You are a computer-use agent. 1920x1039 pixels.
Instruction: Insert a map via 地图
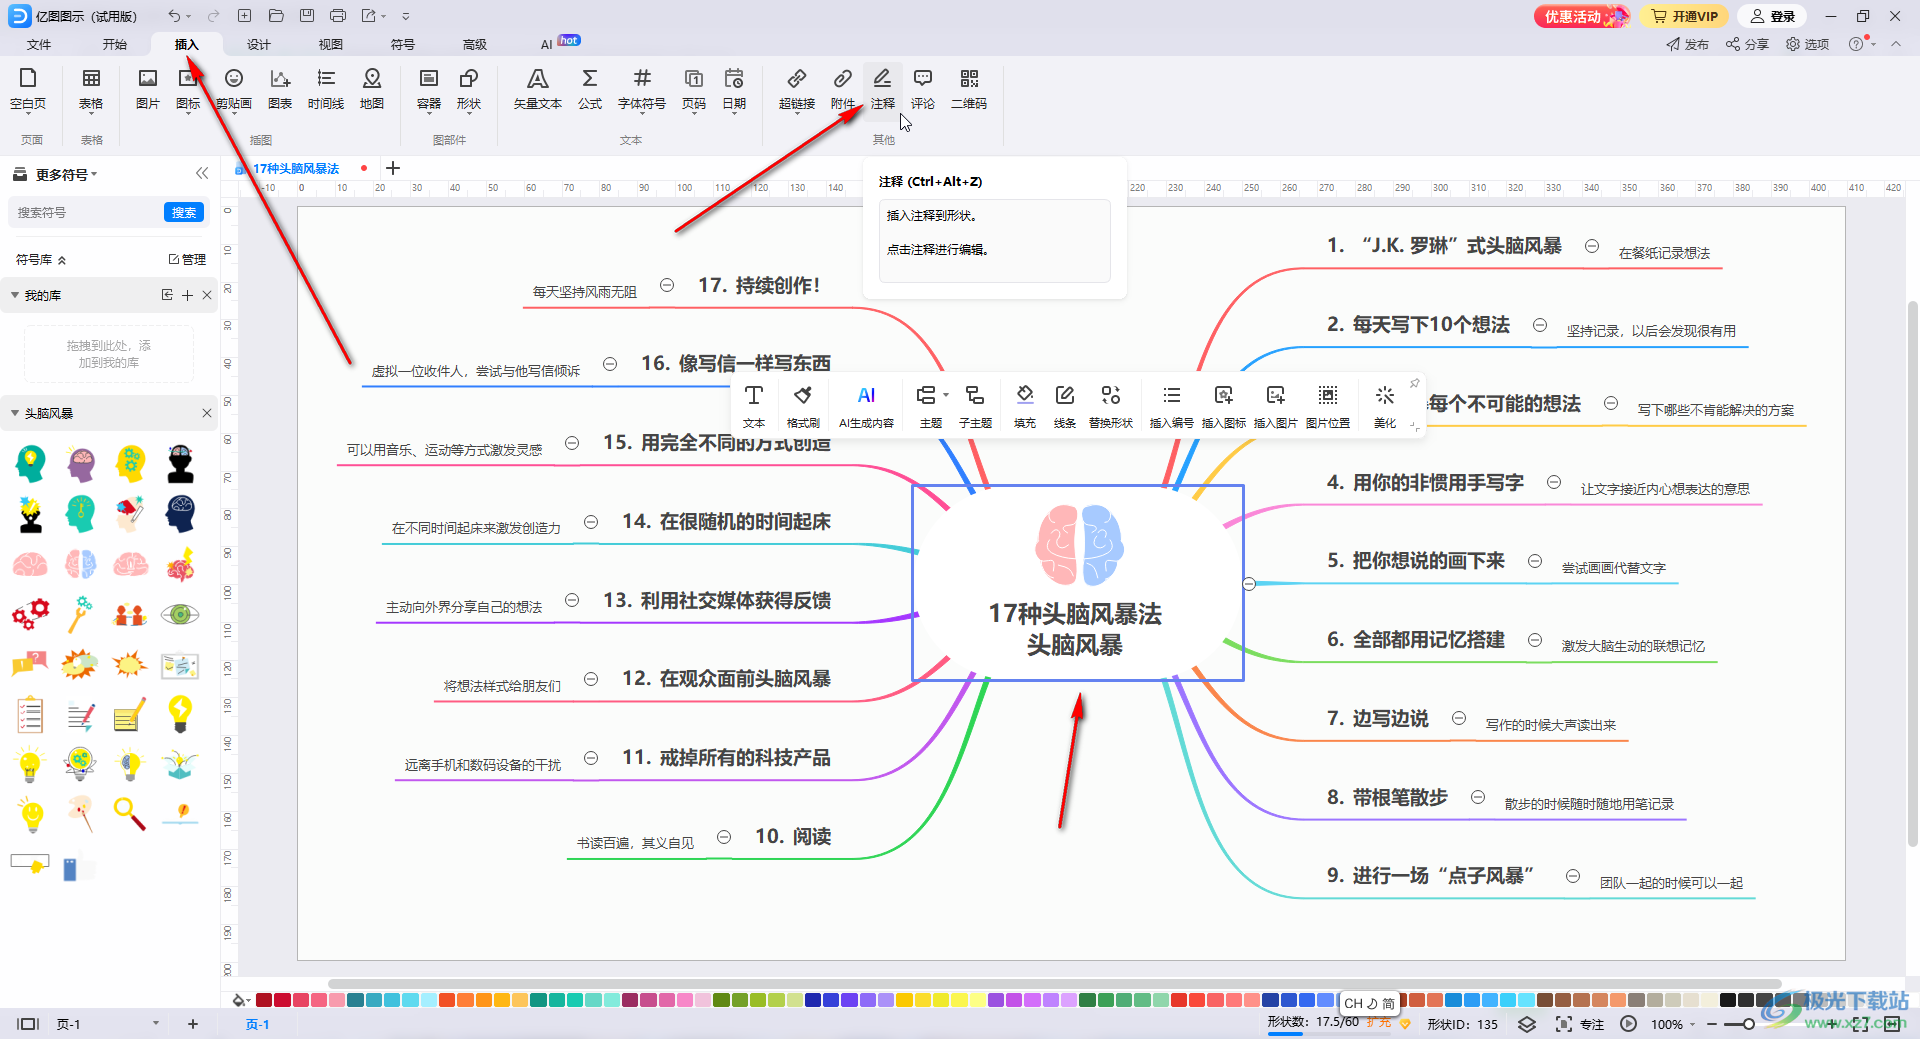point(372,88)
